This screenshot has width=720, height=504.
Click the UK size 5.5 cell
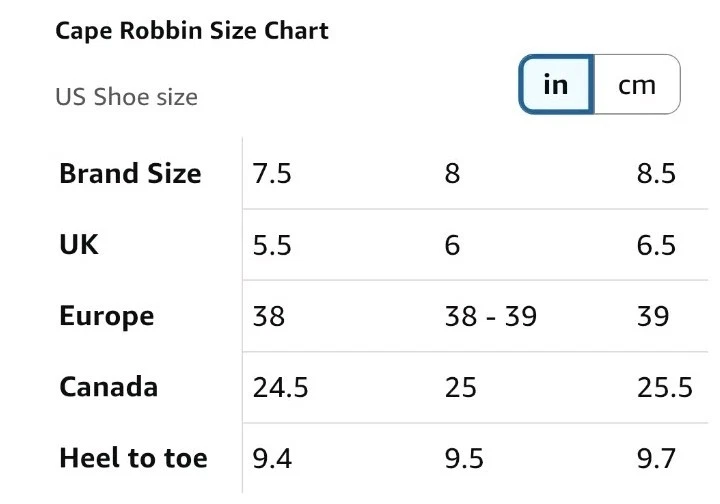click(272, 245)
